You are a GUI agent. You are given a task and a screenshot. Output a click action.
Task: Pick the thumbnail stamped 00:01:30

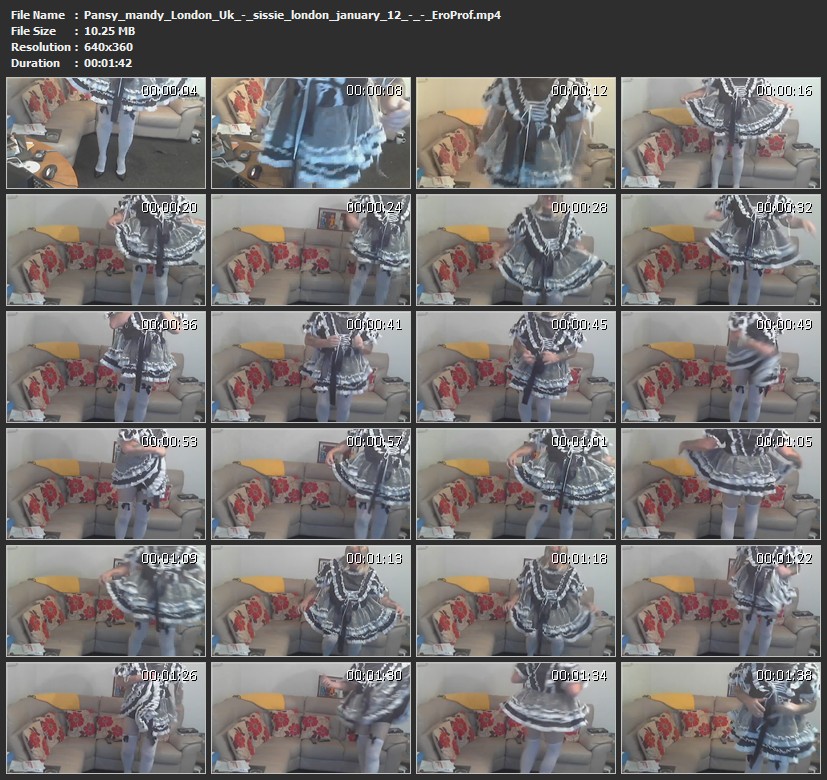pyautogui.click(x=310, y=717)
